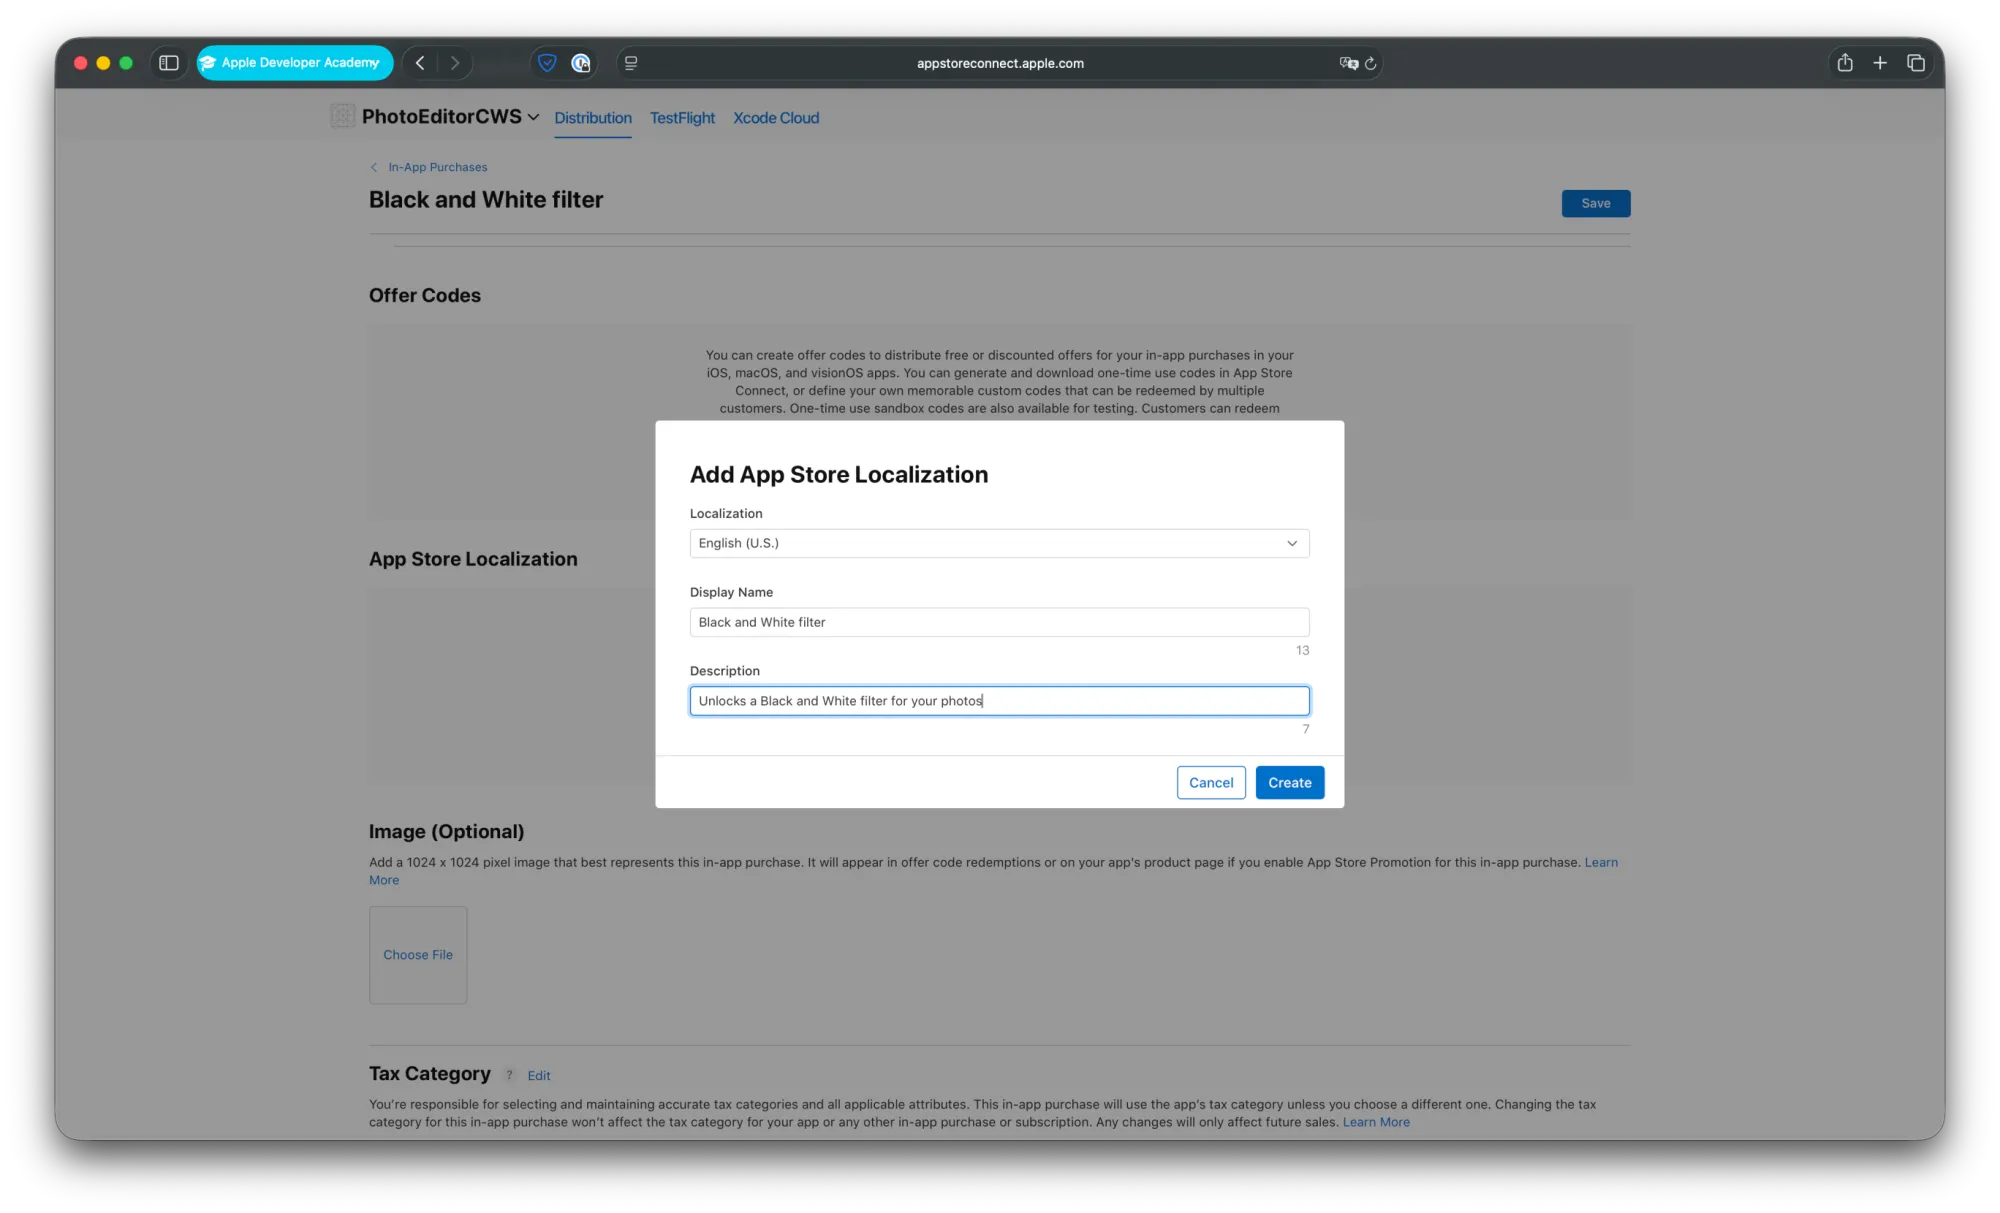
Task: Open Apple Developer Academy profile selector
Action: tap(294, 63)
